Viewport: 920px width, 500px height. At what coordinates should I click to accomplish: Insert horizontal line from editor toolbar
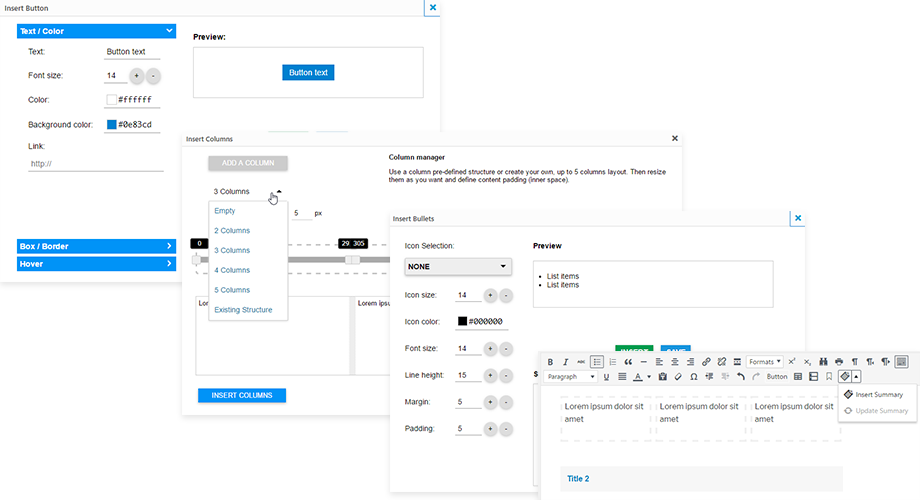click(644, 362)
